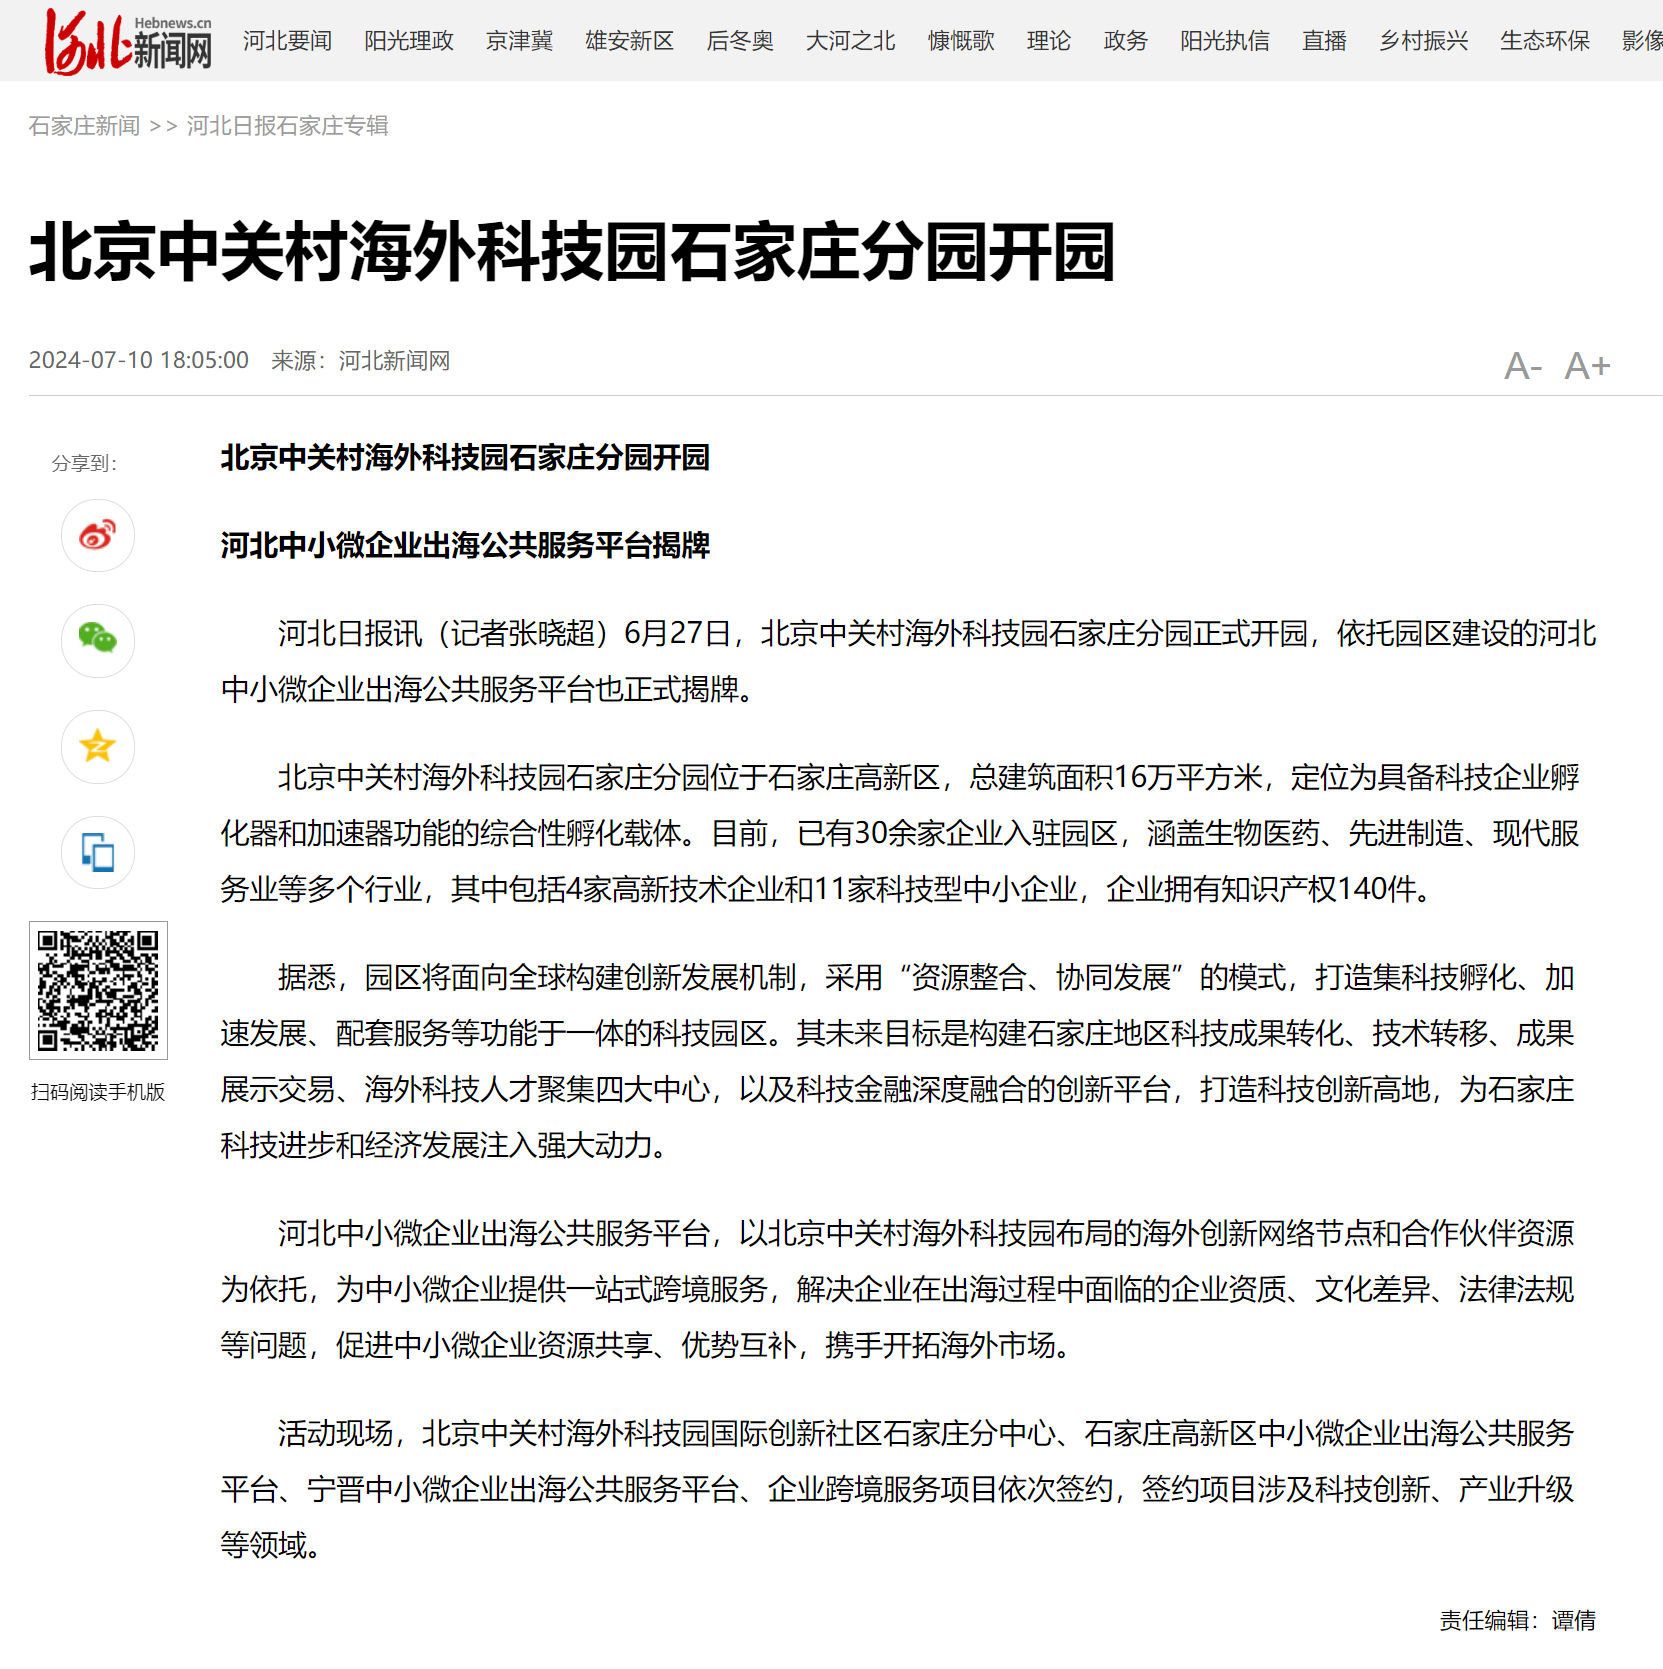Open the 后冬奥 nav item
This screenshot has height=1669, width=1663.
point(740,41)
